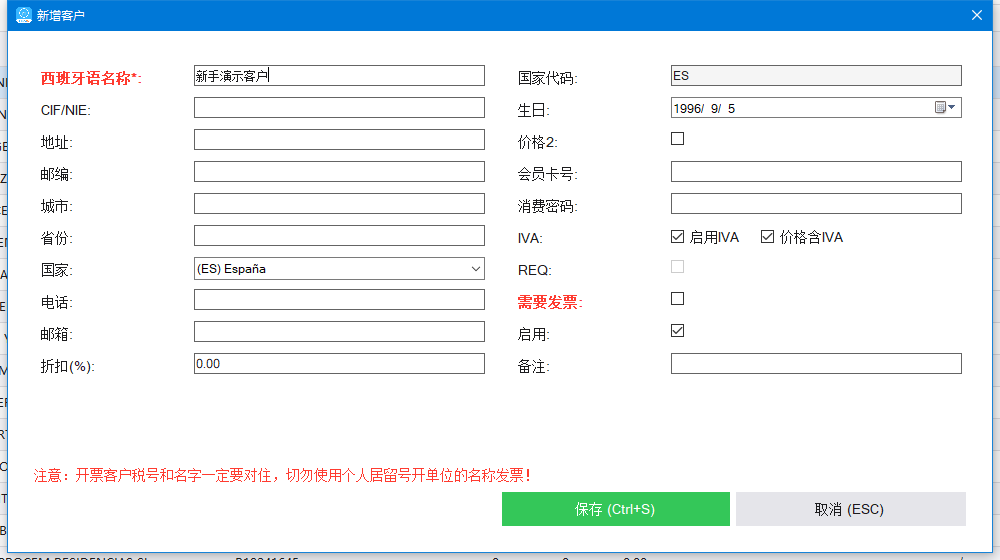The width and height of the screenshot is (1000, 560).
Task: Uncheck the 启用 checkbox
Action: pyautogui.click(x=677, y=330)
